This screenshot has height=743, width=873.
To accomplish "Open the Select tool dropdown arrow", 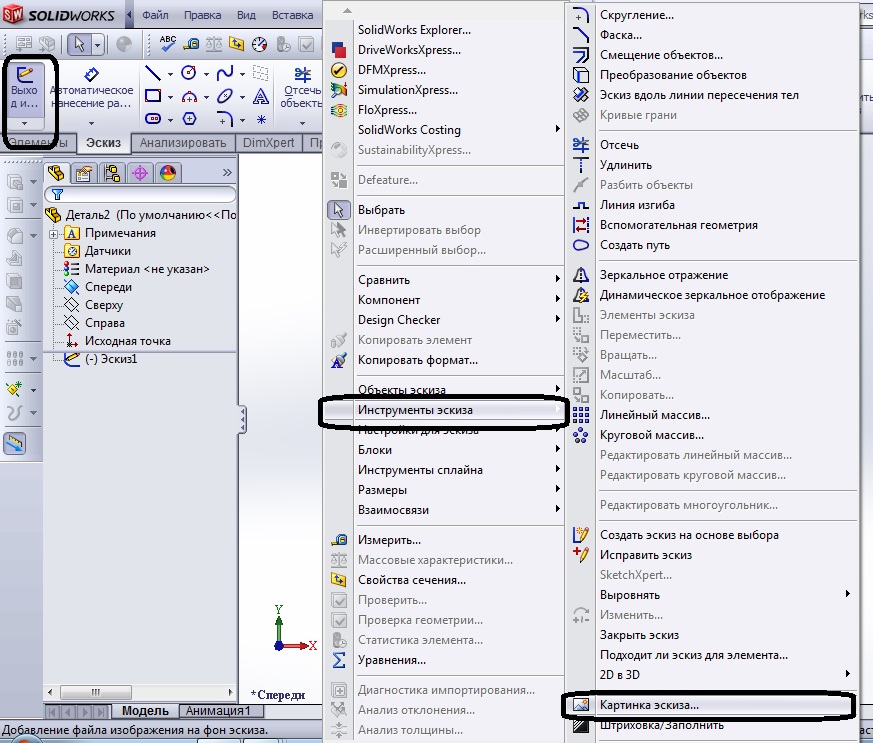I will pos(97,44).
